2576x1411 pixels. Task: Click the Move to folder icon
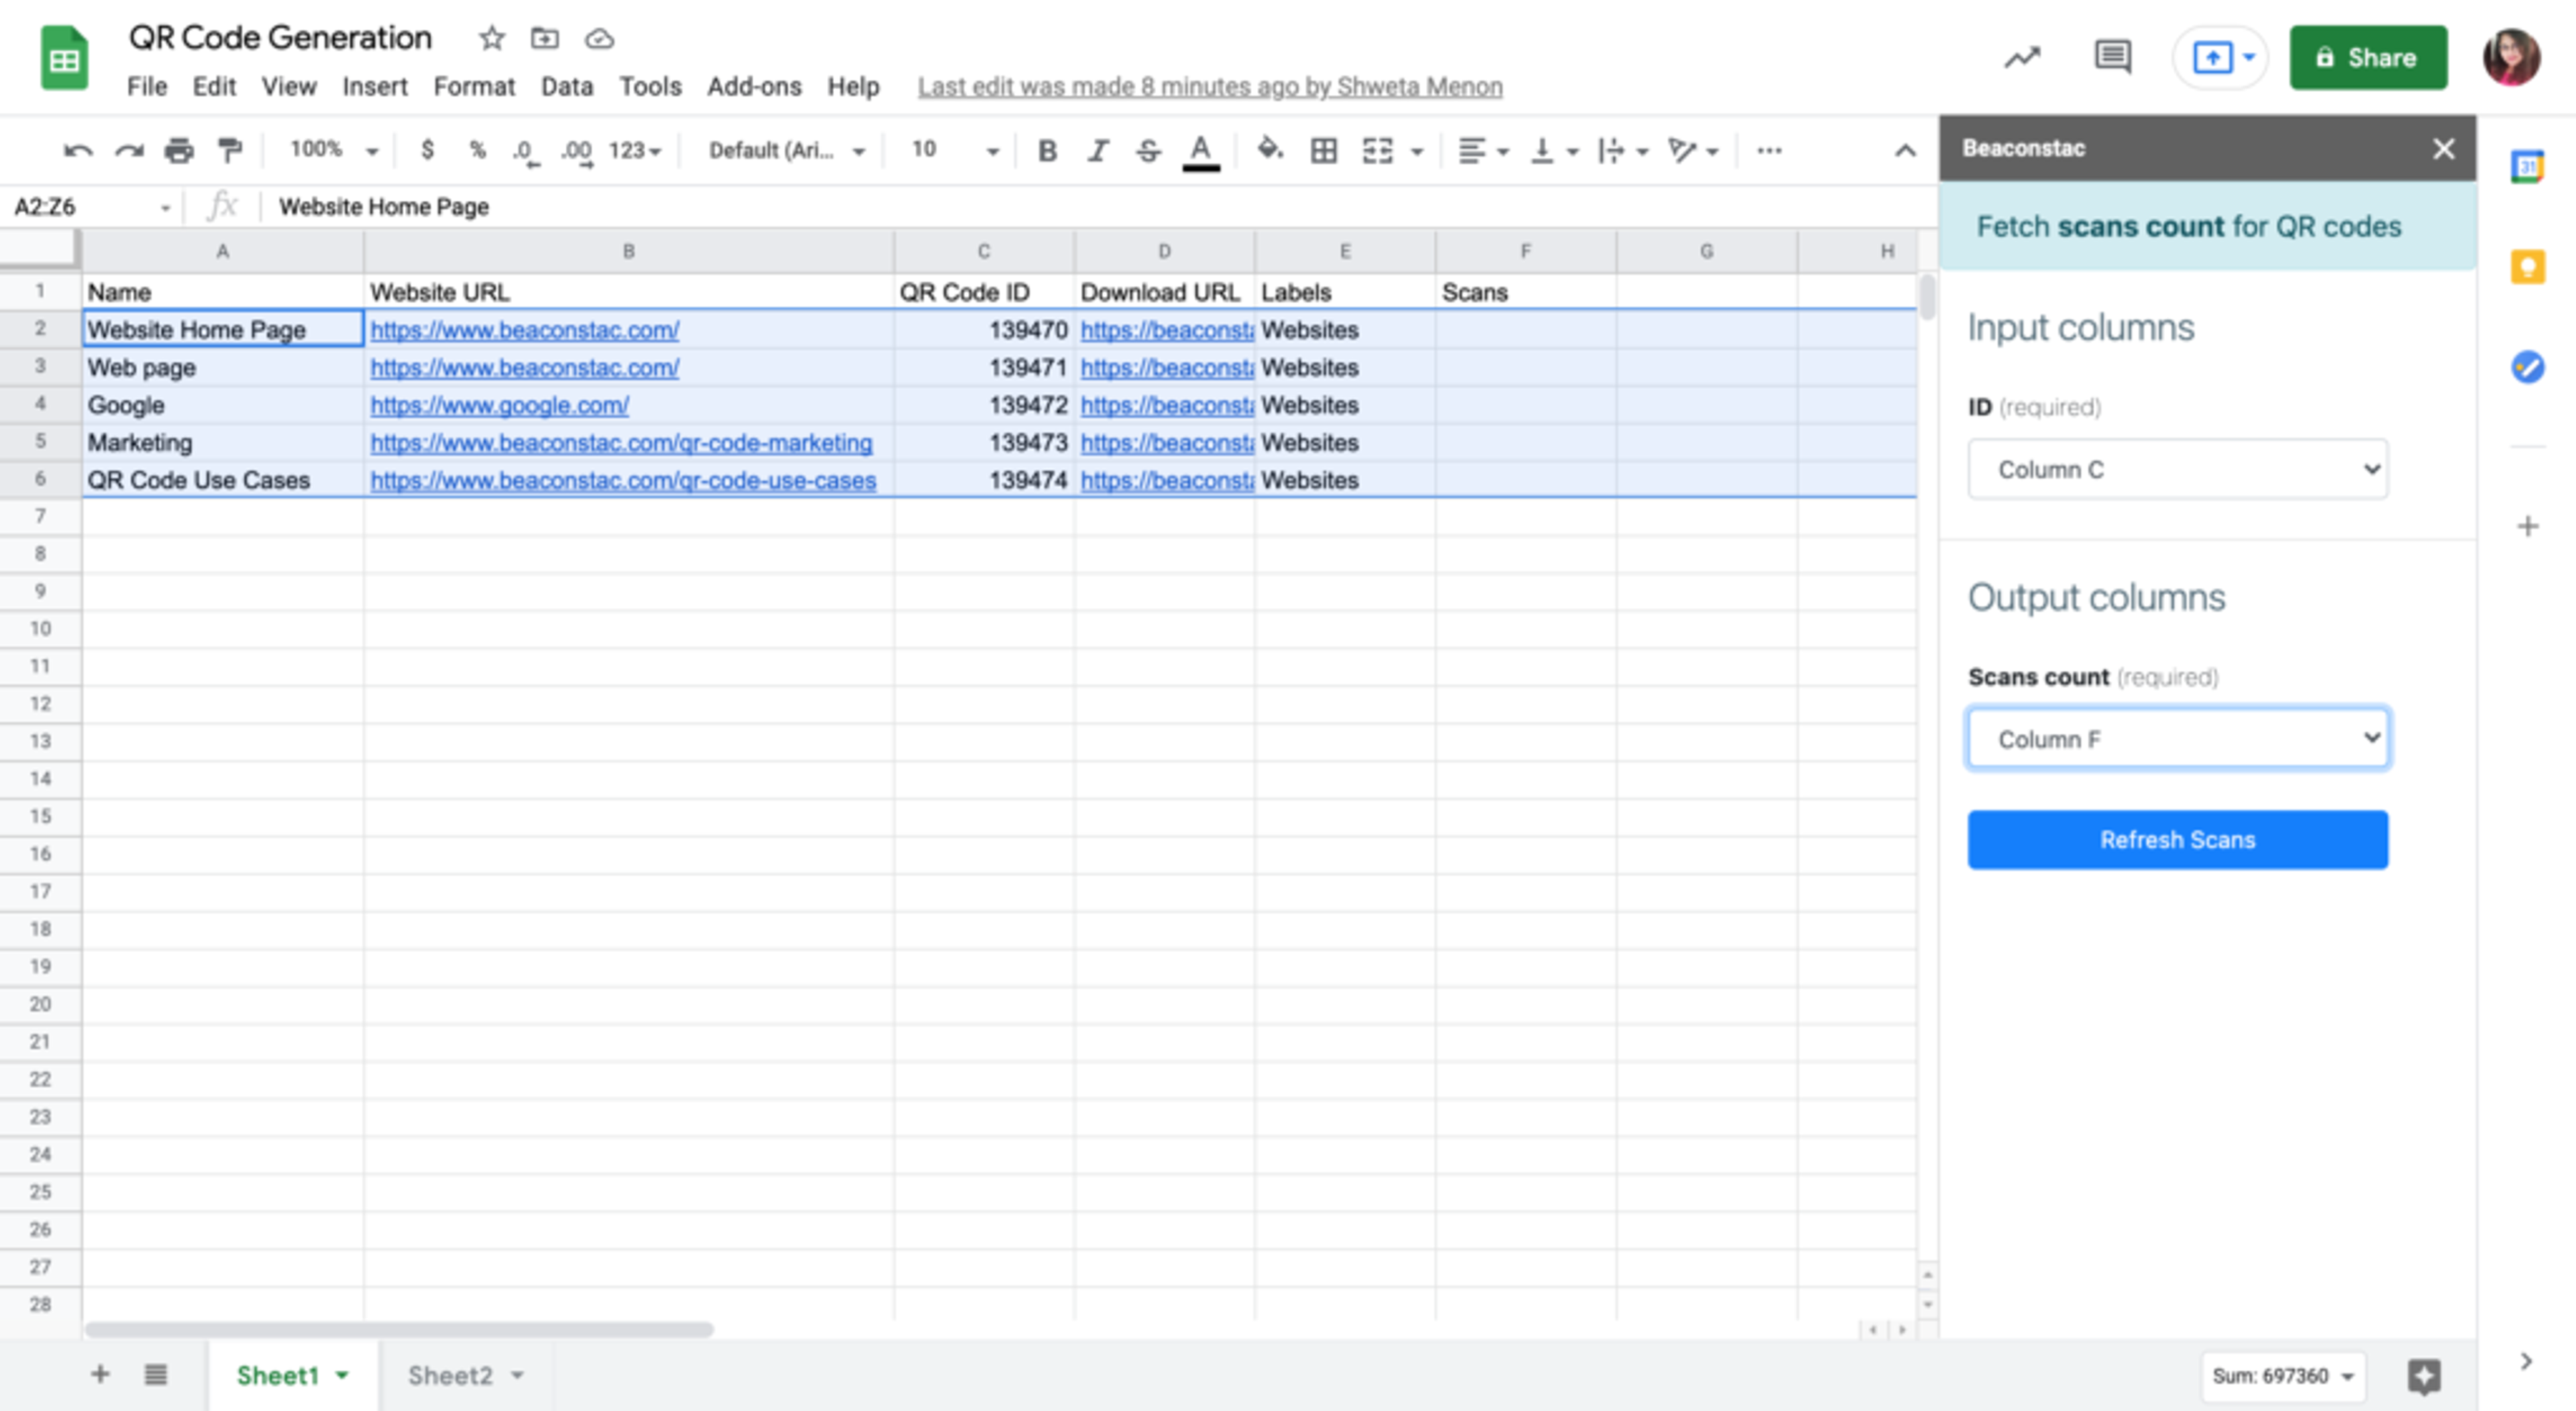[x=545, y=39]
